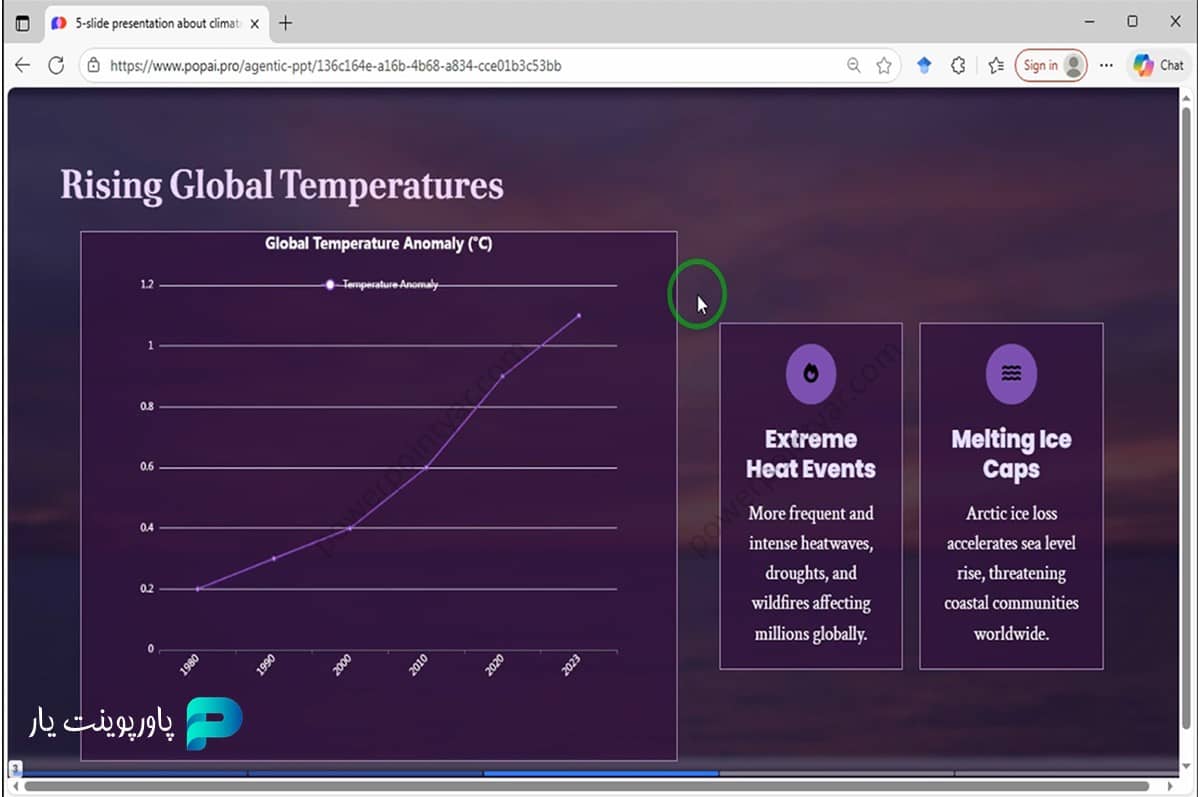Viewport: 1200px width, 797px height.
Task: Close the 5-slide presentation tab
Action: pyautogui.click(x=254, y=23)
